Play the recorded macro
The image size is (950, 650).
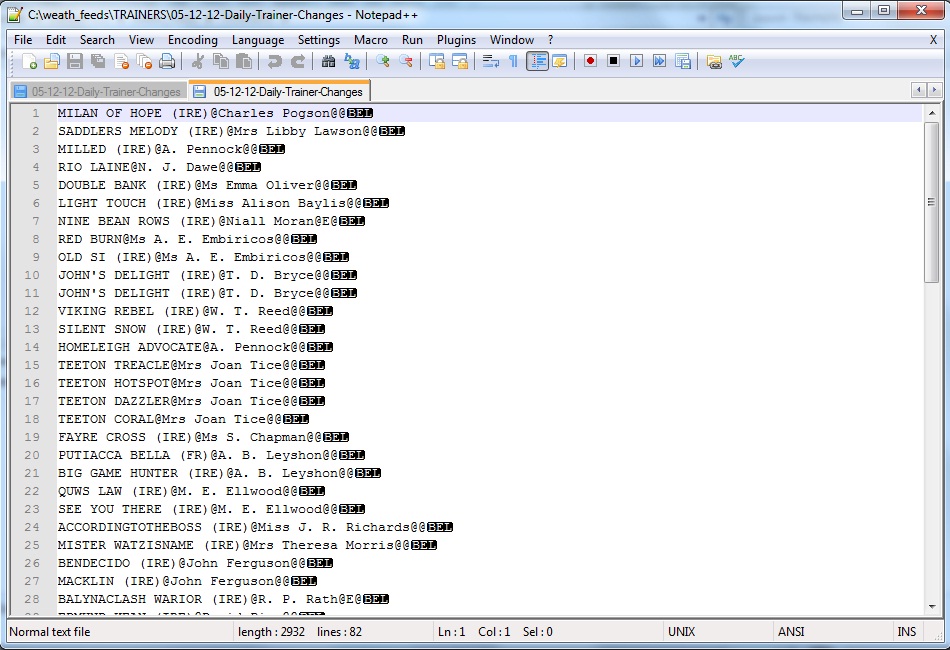636,61
